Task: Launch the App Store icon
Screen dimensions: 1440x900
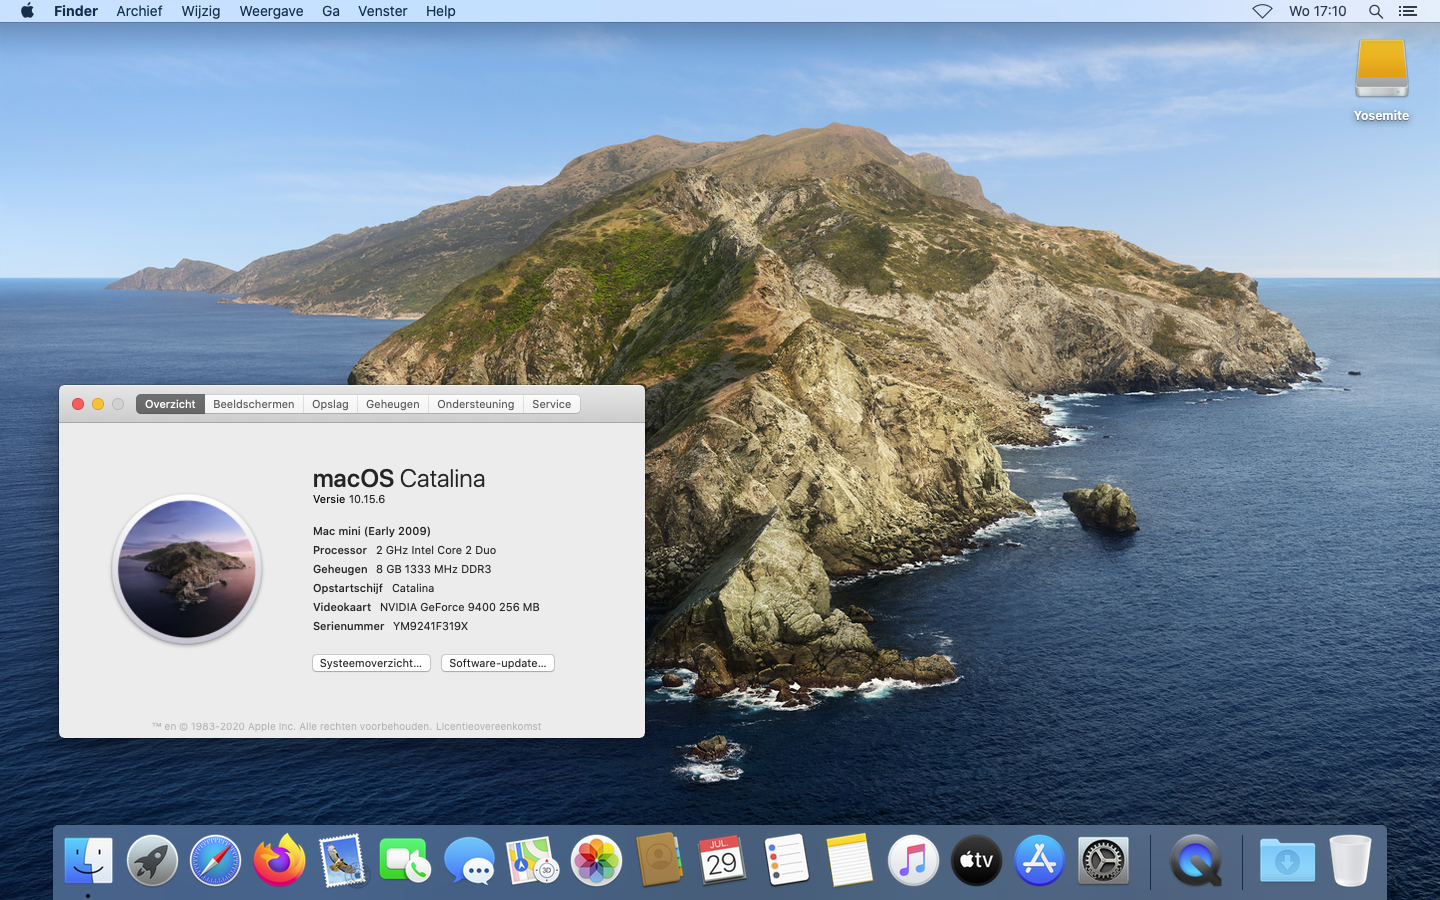Action: pos(1039,860)
